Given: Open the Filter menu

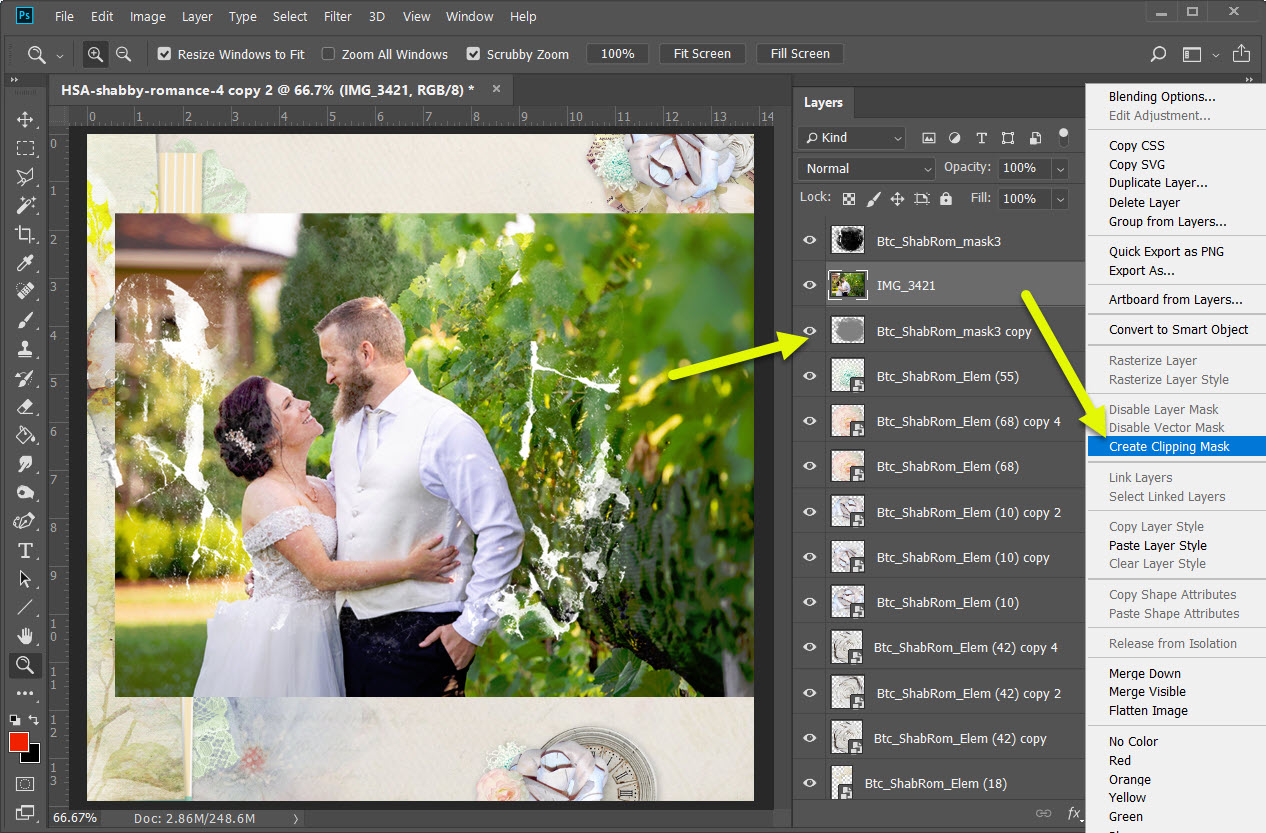Looking at the screenshot, I should coord(338,17).
